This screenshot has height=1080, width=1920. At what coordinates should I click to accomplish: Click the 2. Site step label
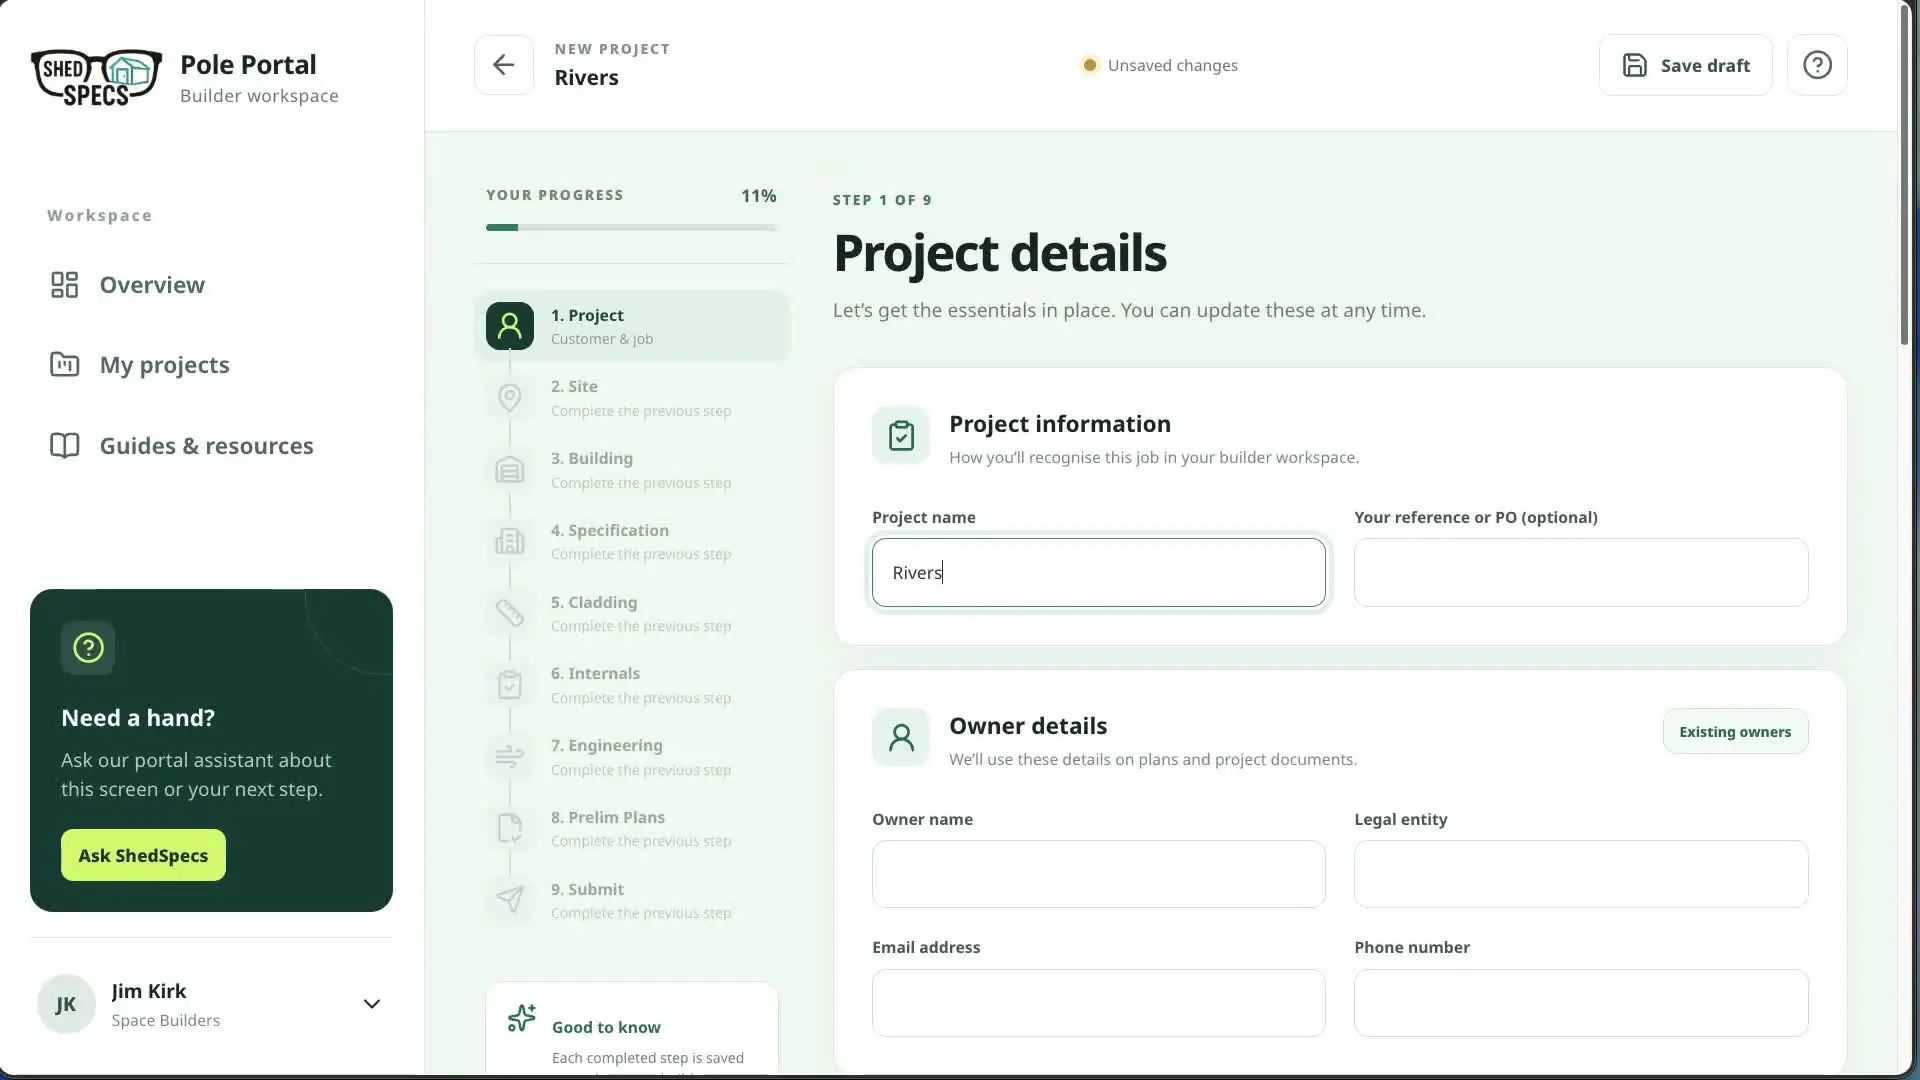[x=574, y=386]
